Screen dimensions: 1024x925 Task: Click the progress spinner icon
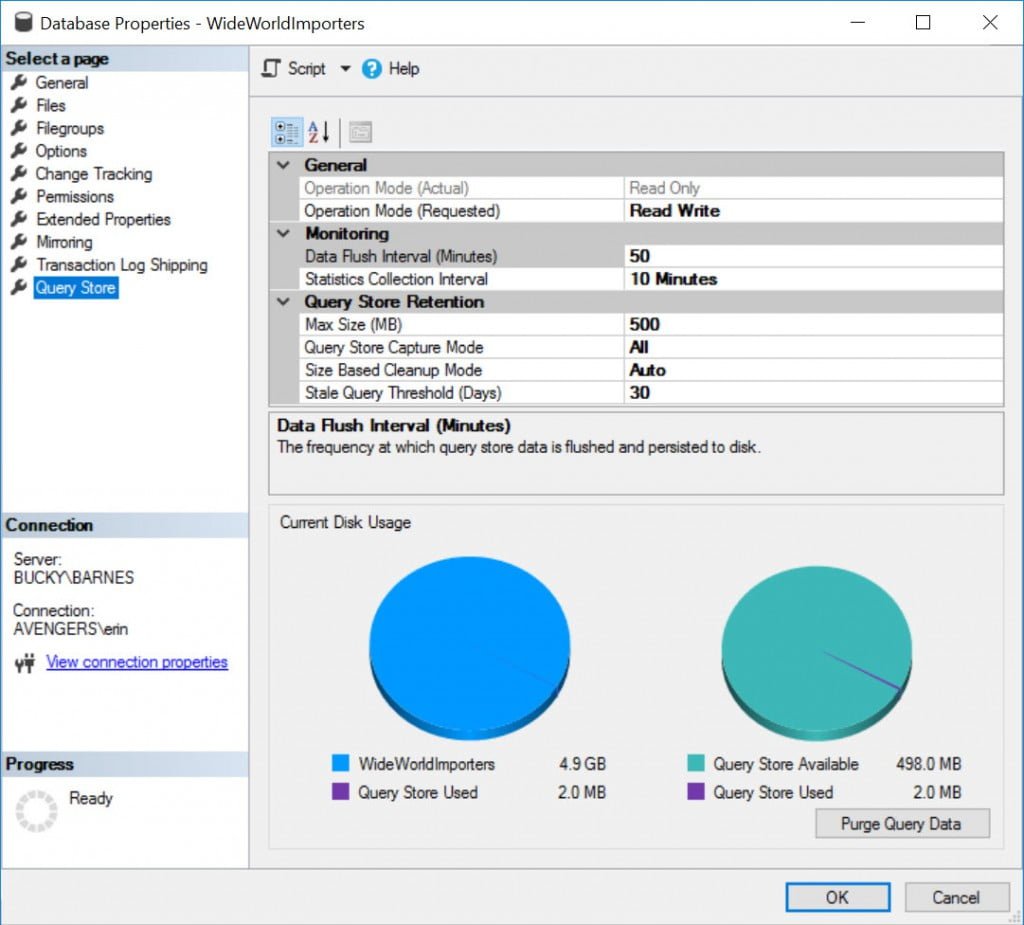tap(37, 811)
